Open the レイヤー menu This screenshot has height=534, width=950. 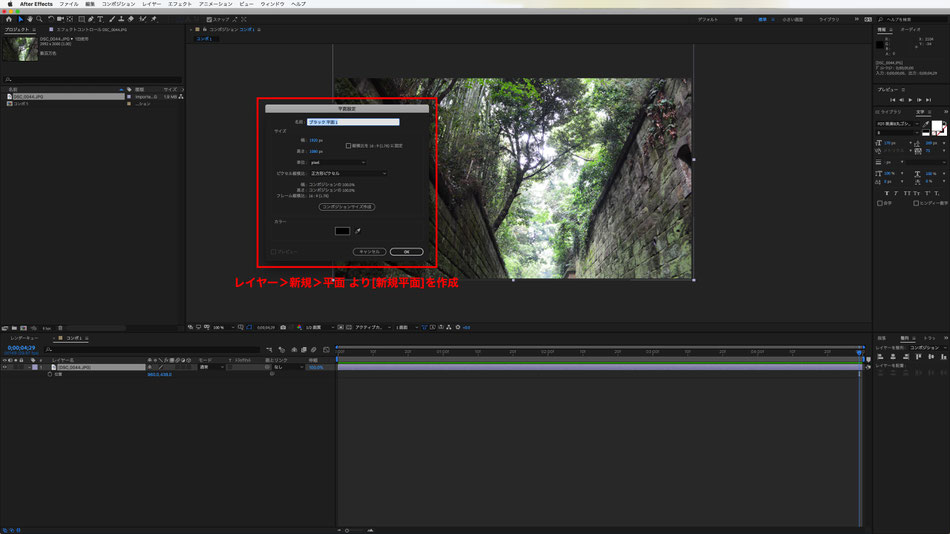tap(151, 4)
